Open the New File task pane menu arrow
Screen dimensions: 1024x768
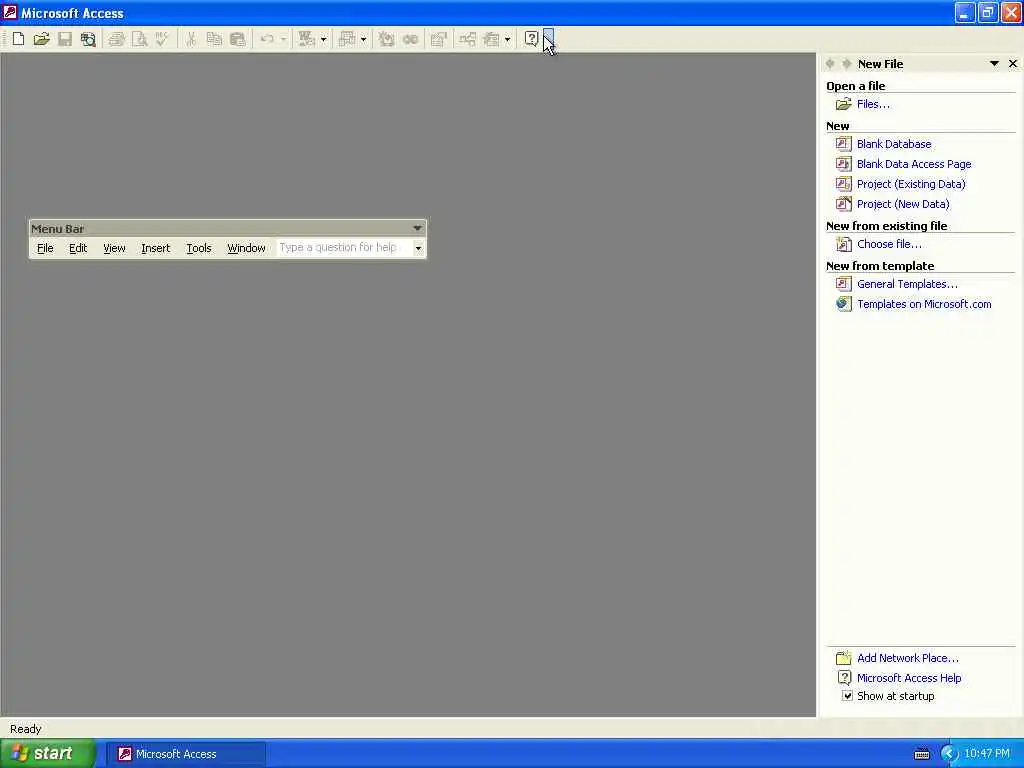(994, 63)
